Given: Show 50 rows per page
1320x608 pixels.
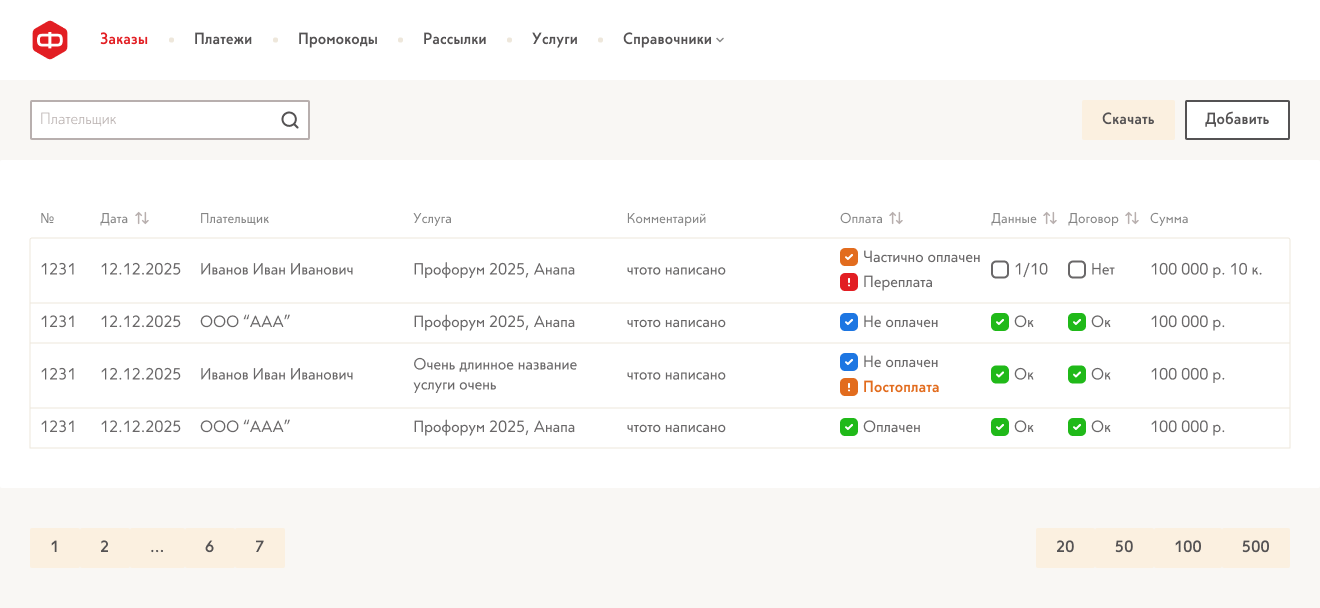Looking at the screenshot, I should 1124,547.
